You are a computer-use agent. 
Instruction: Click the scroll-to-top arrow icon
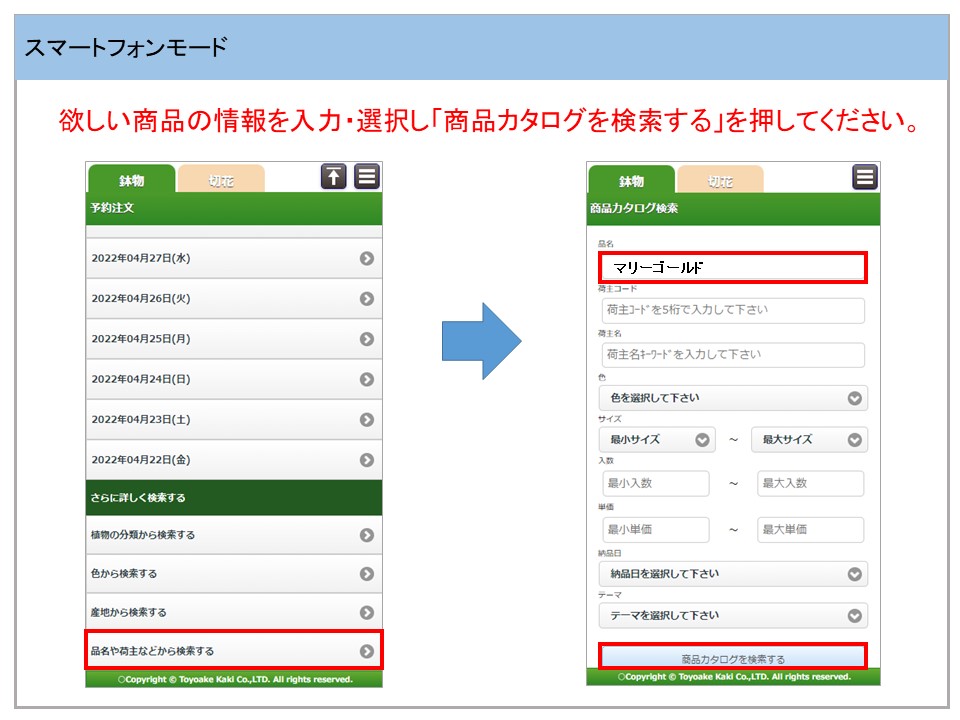(333, 177)
